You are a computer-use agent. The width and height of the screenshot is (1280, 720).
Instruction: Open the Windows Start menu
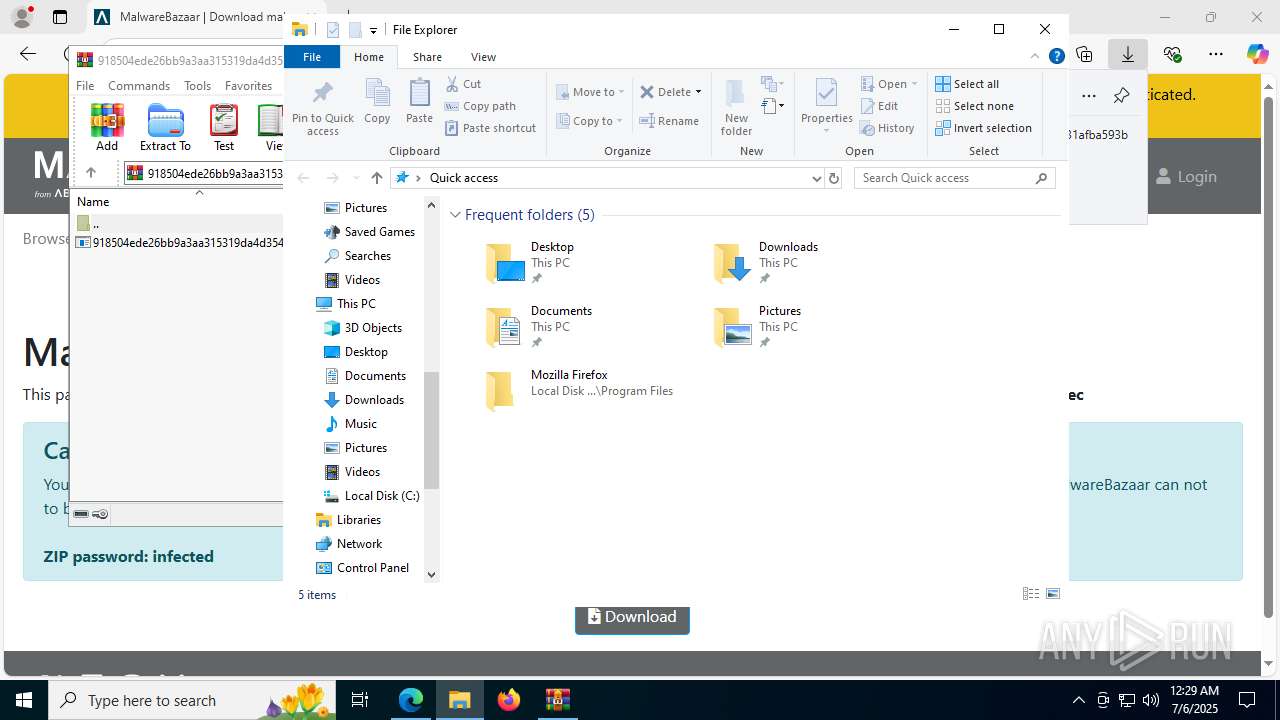coord(24,700)
